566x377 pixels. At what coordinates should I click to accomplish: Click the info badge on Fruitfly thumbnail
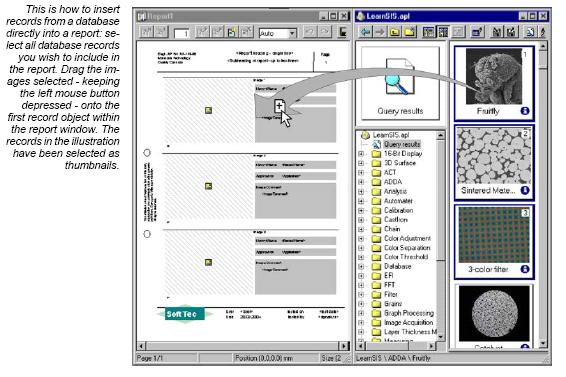point(525,111)
